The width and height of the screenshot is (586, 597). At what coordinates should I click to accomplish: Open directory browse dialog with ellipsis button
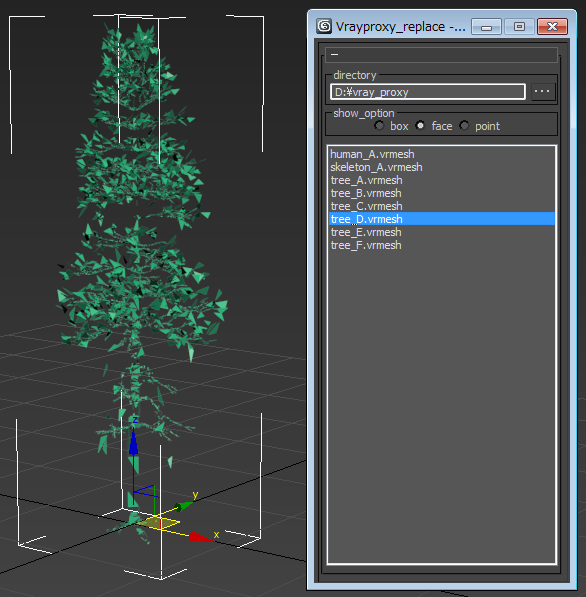pos(542,91)
